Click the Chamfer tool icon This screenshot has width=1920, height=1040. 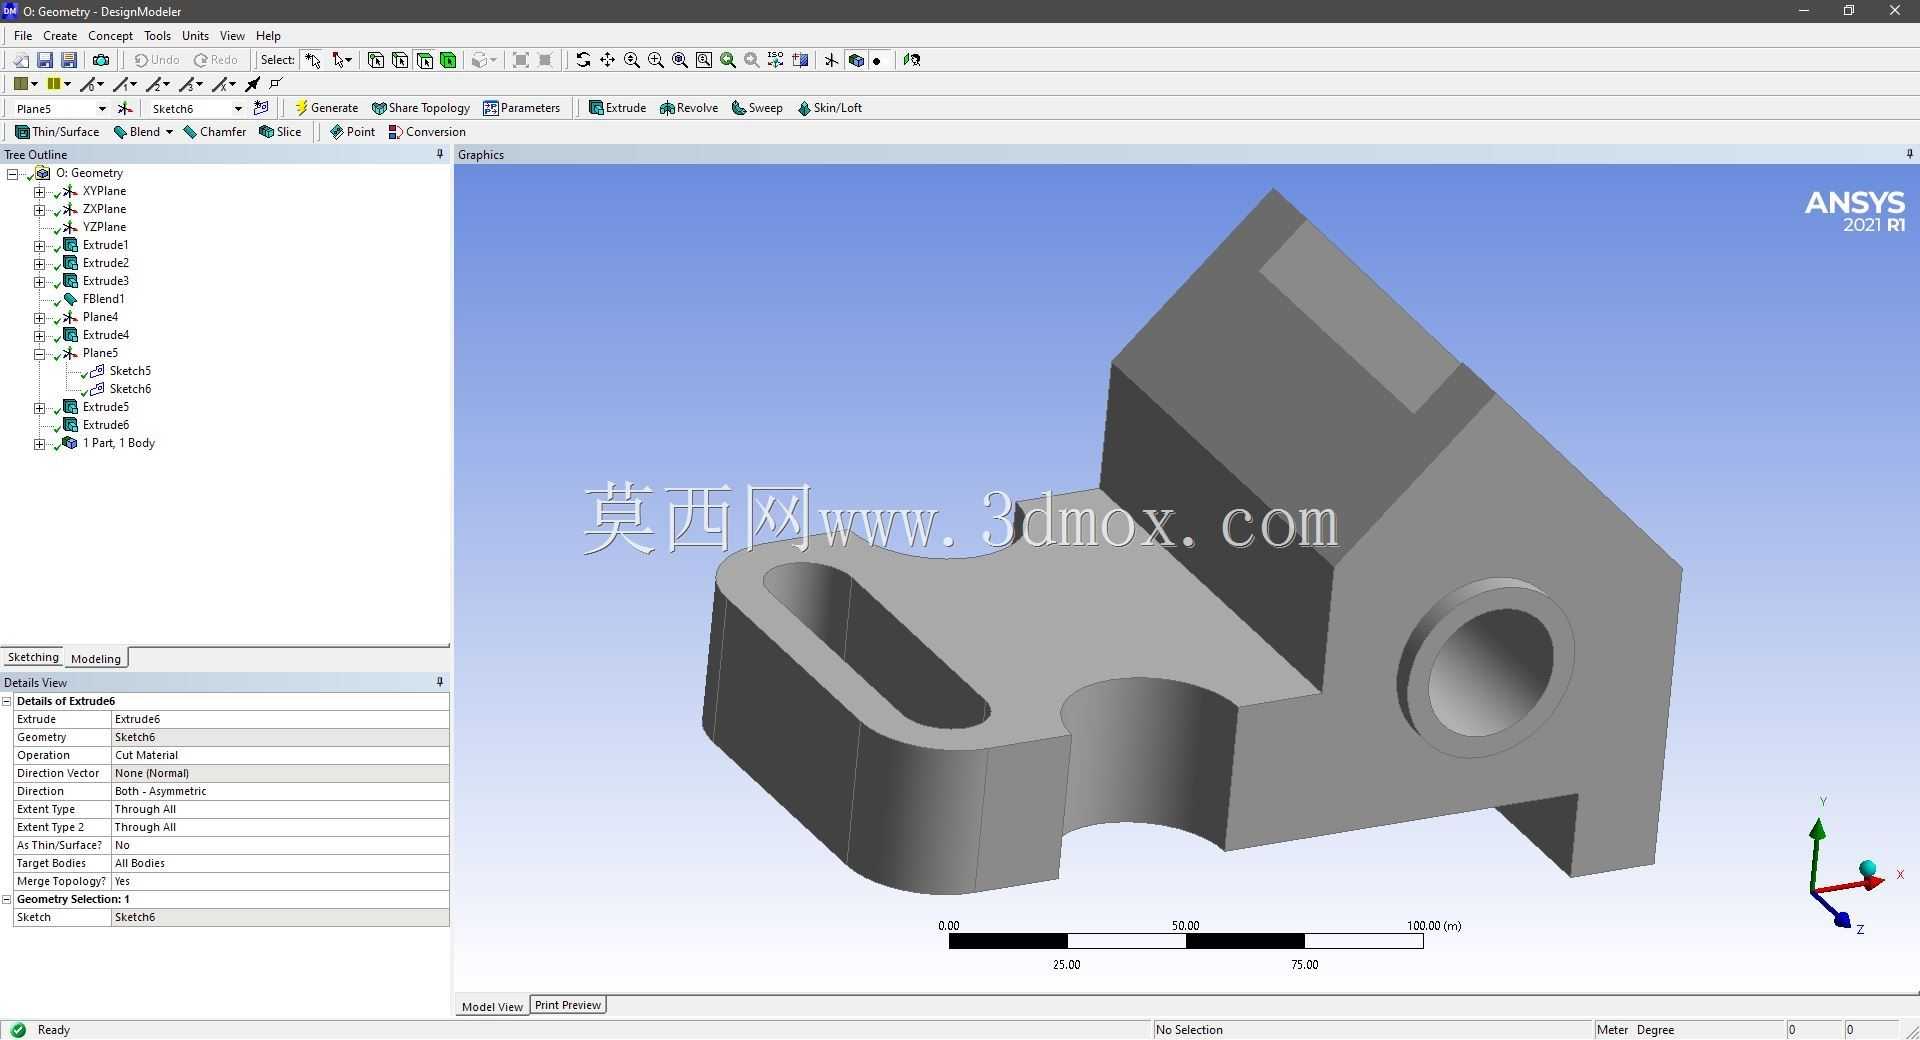click(190, 132)
